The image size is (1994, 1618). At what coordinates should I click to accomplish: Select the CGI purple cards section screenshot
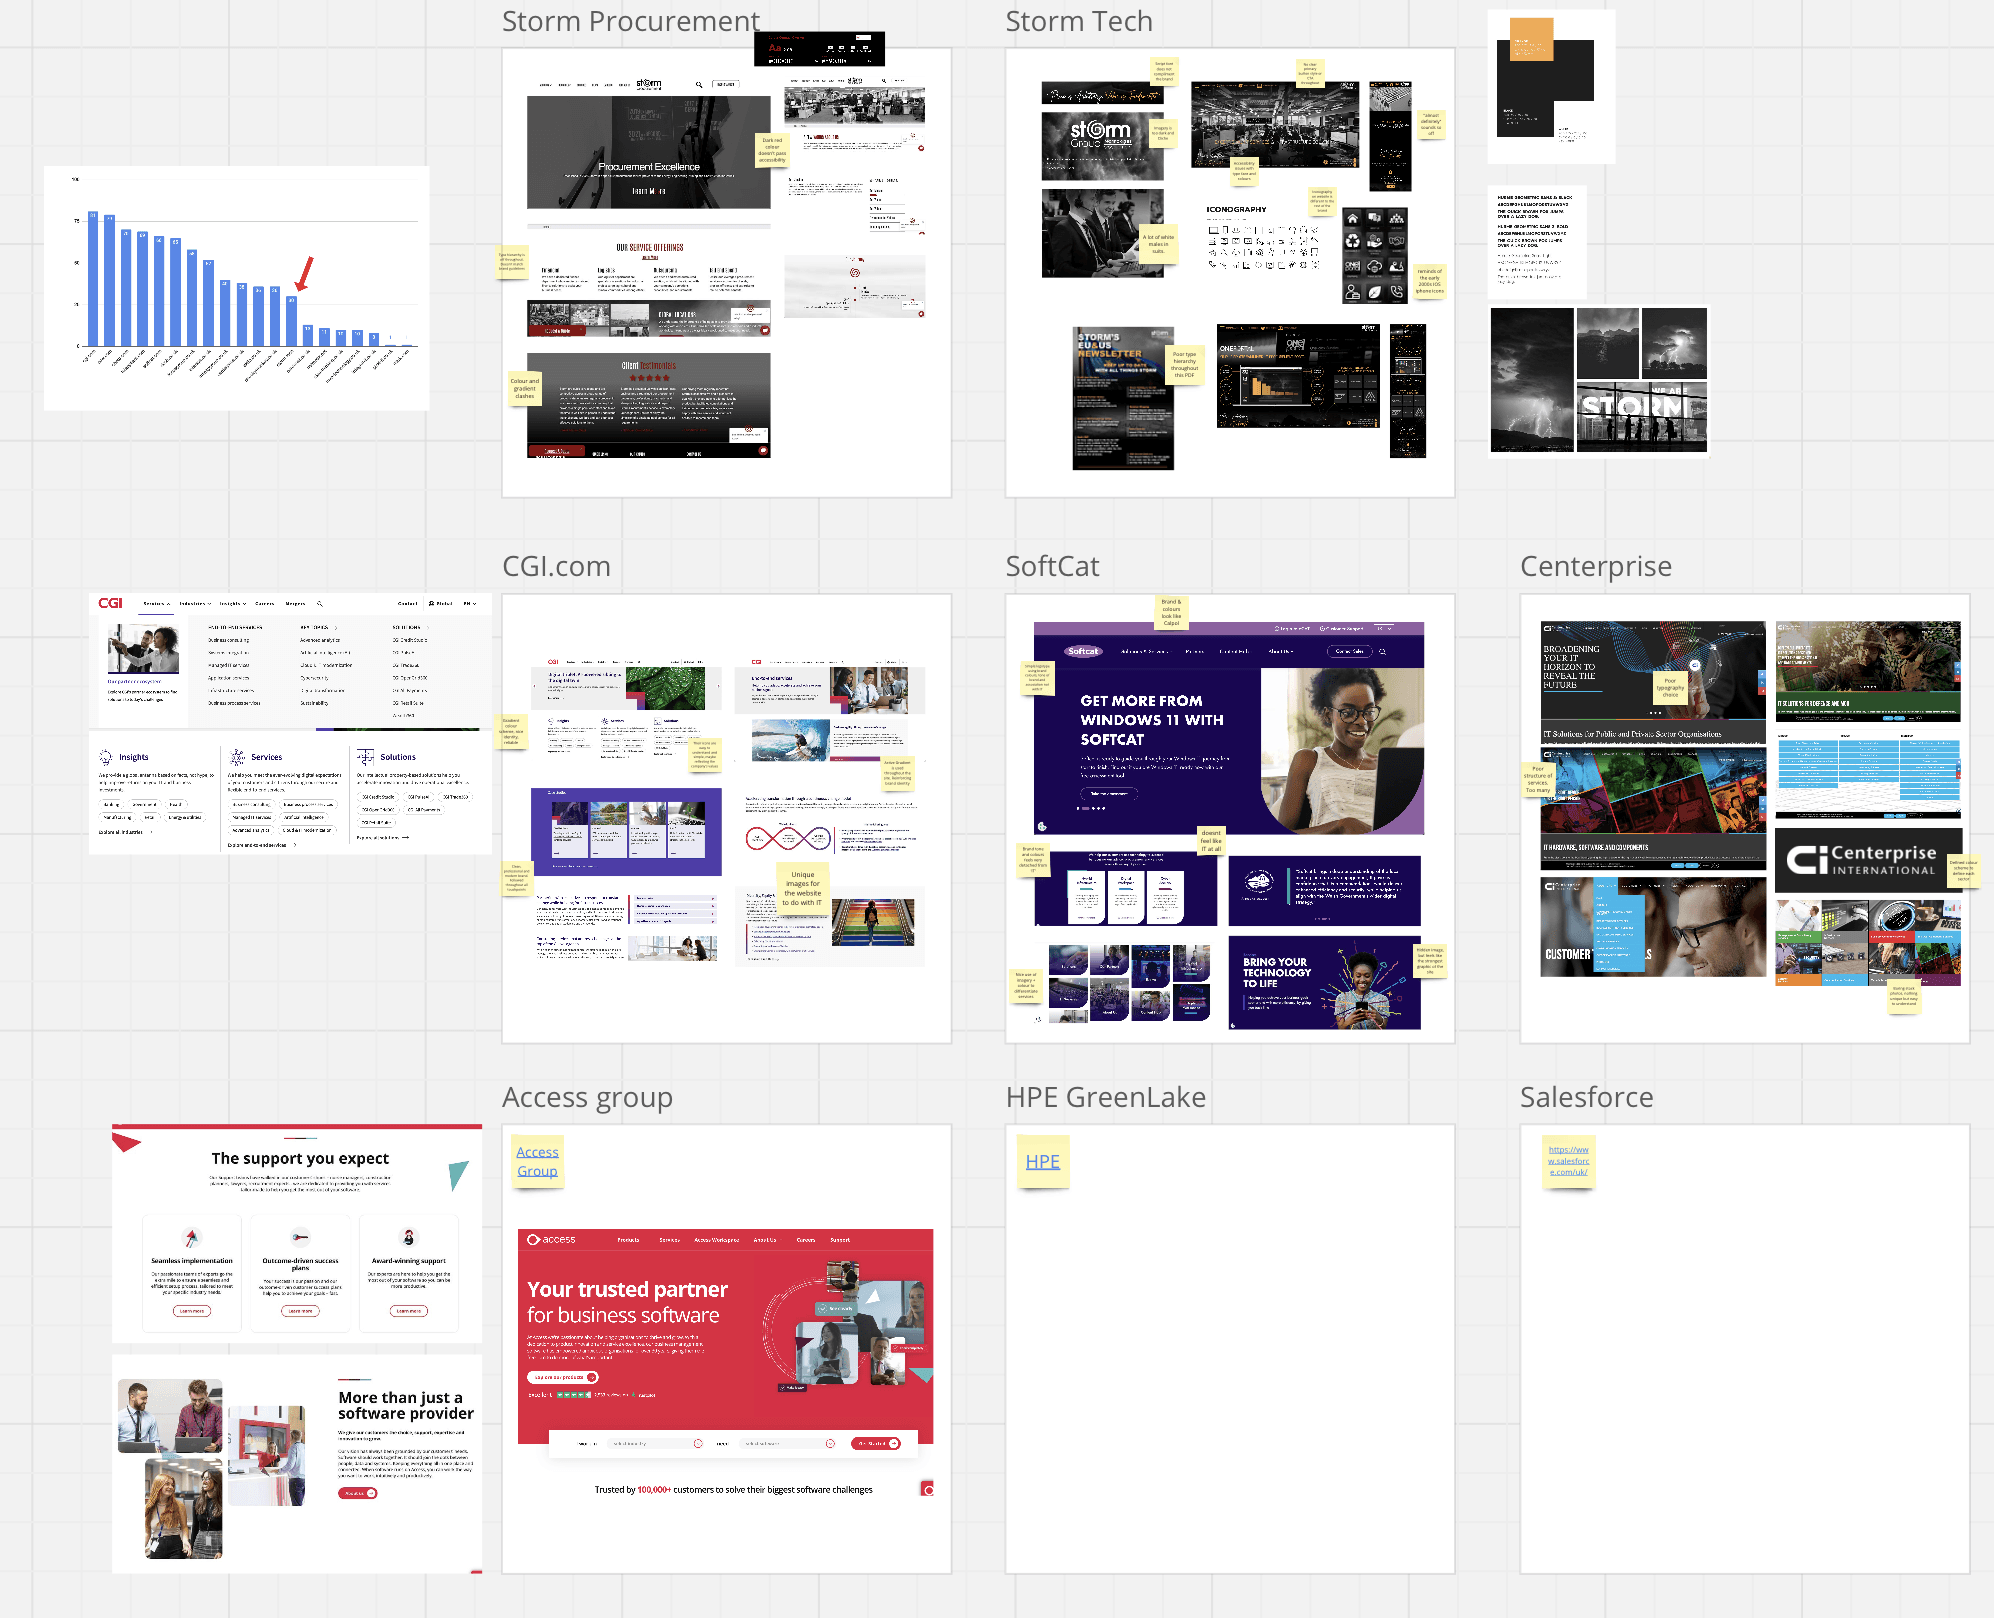[626, 831]
